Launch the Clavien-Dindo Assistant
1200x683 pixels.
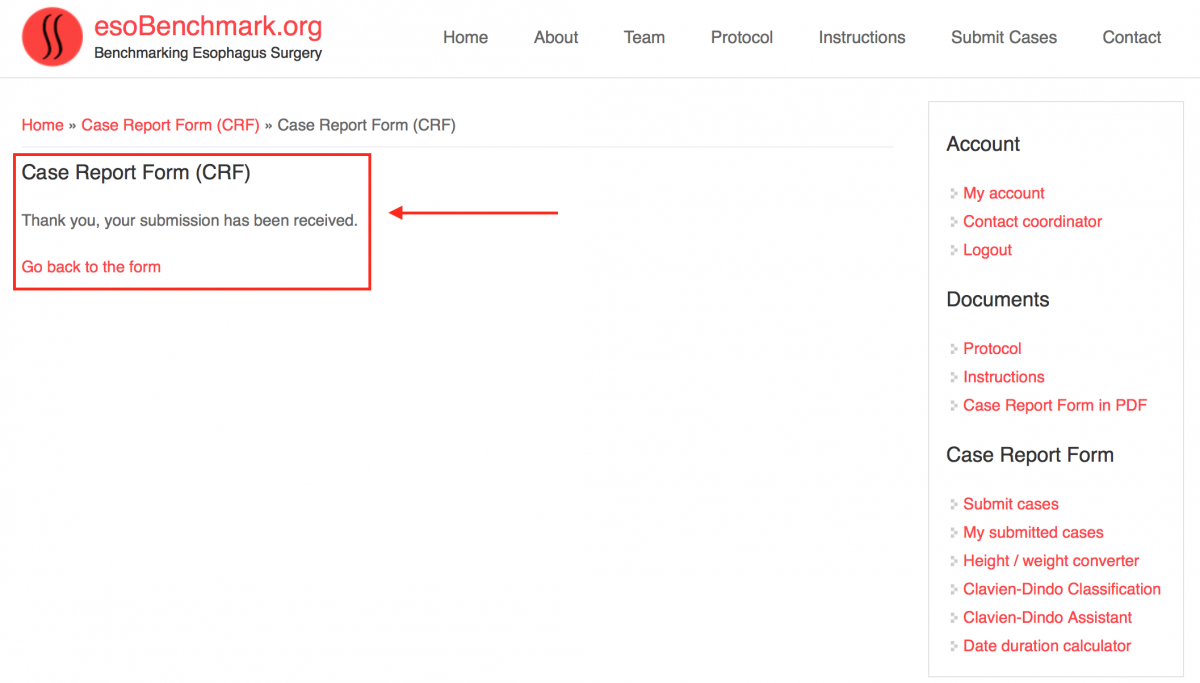[x=1047, y=617]
